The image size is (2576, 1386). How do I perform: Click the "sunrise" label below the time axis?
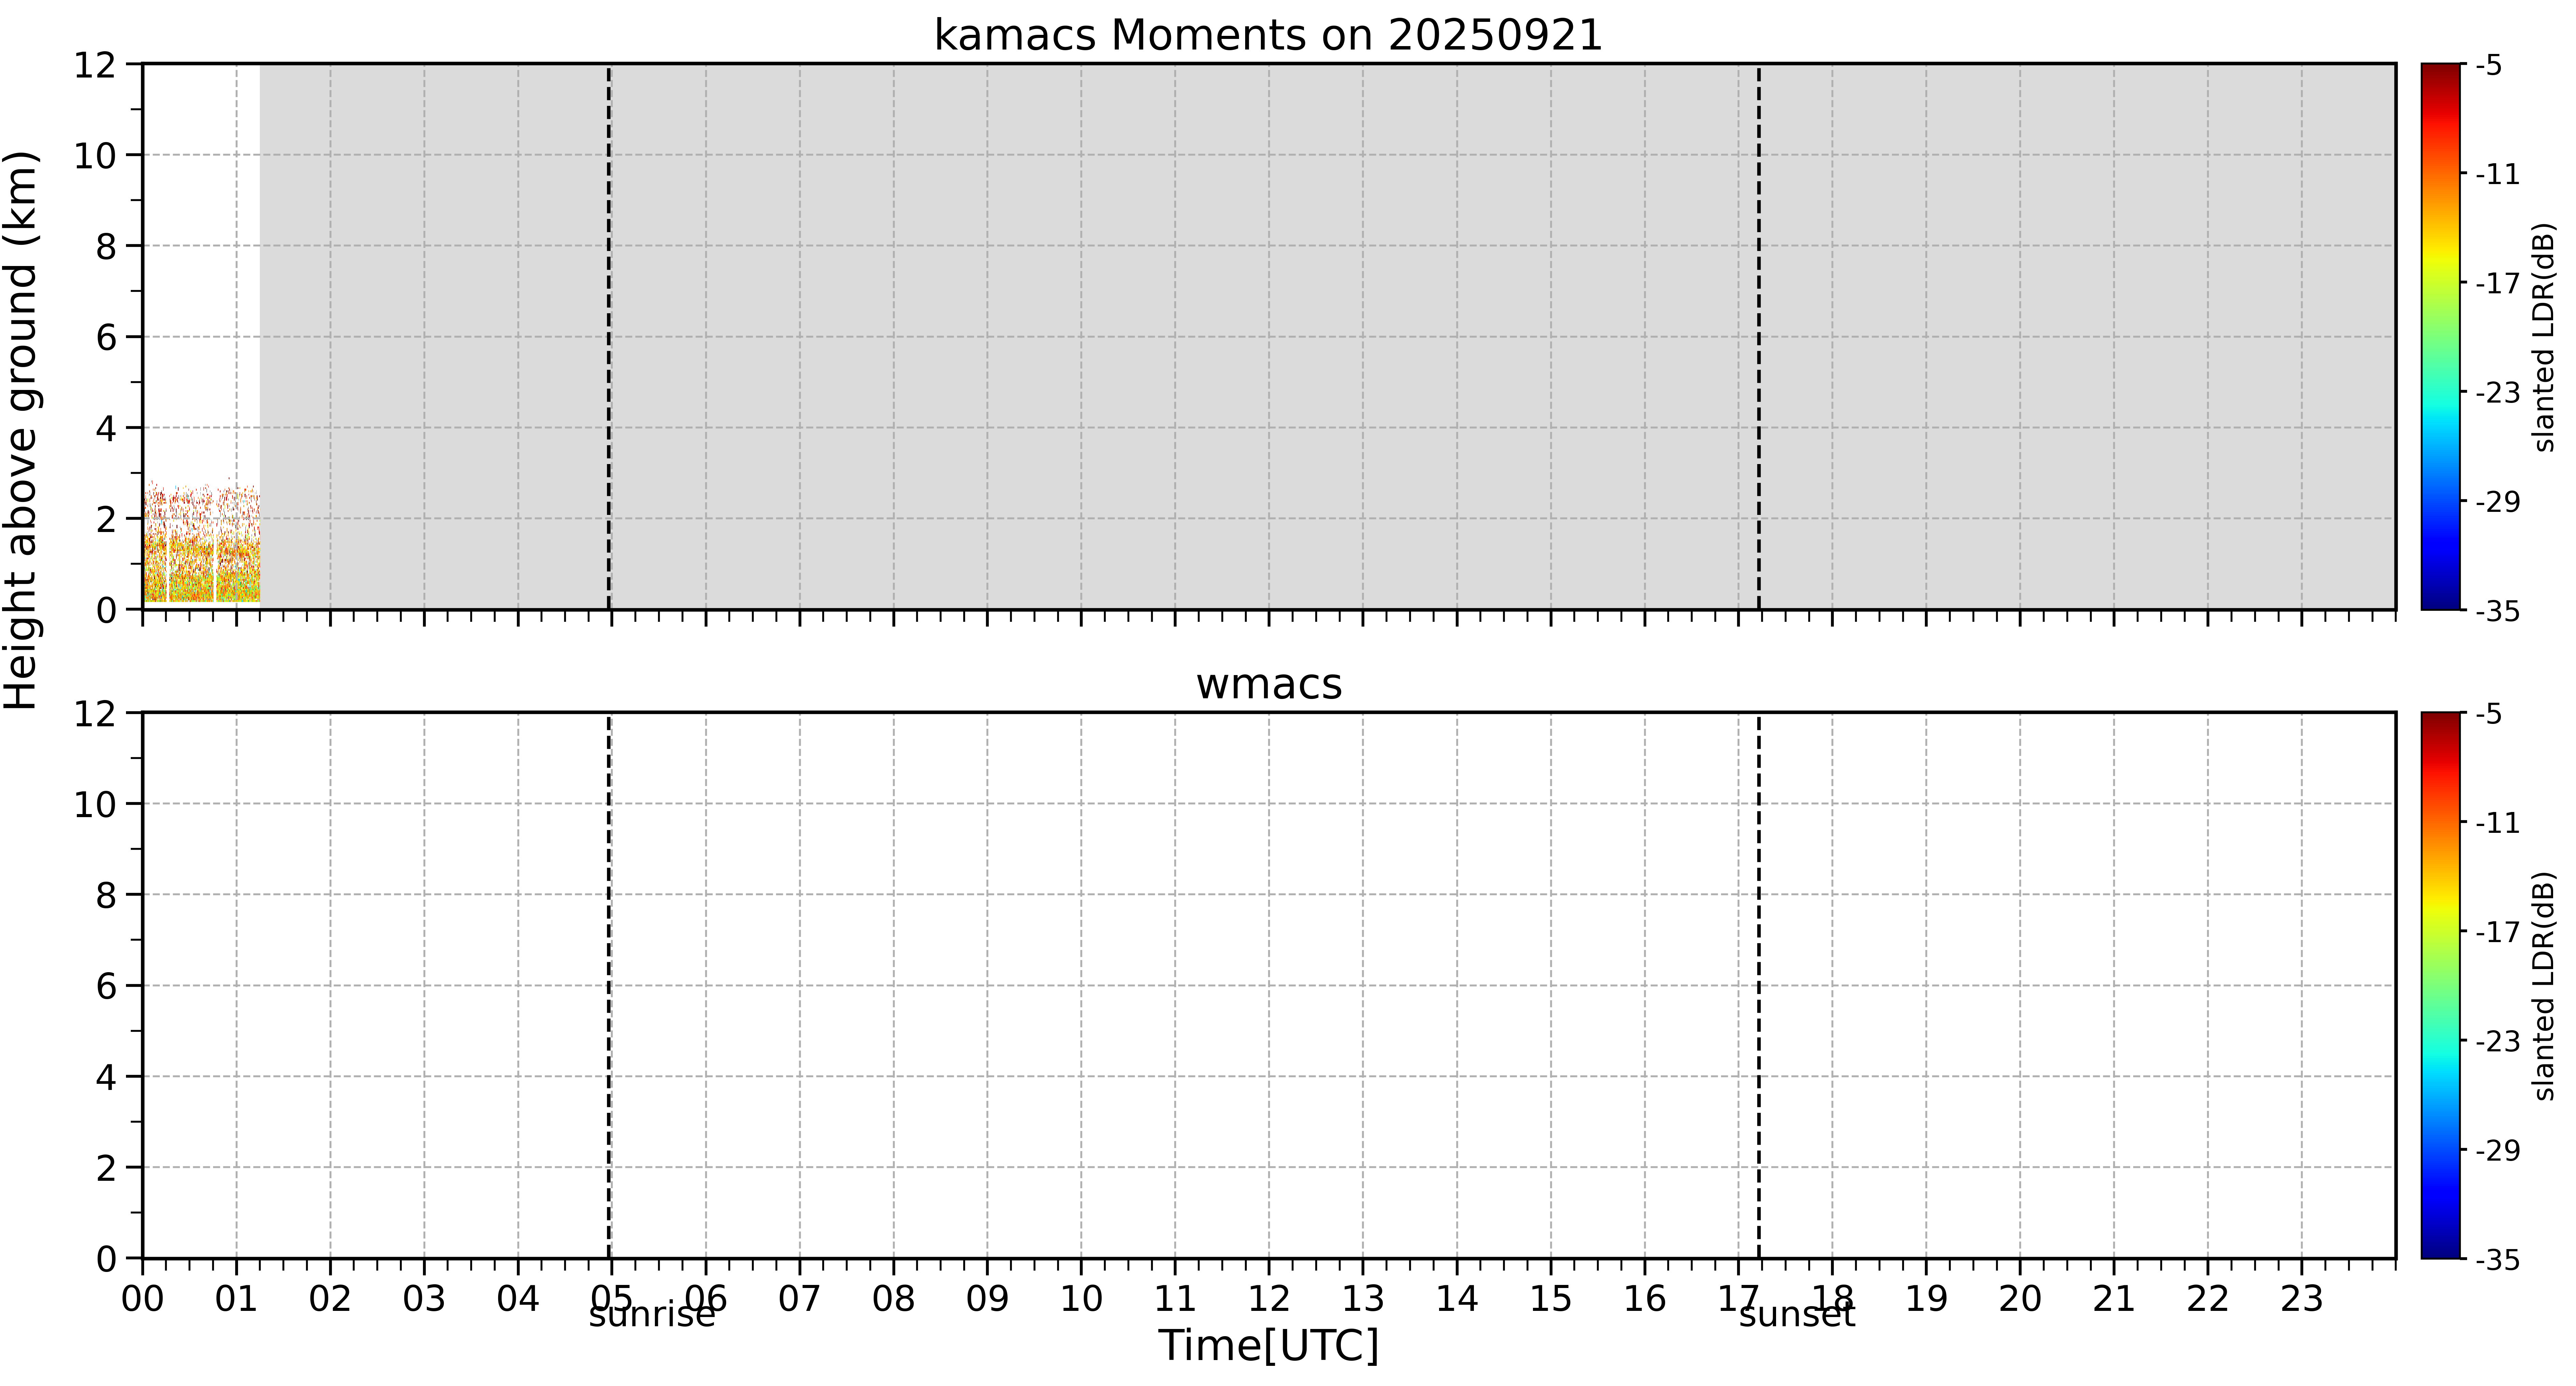(x=652, y=1314)
